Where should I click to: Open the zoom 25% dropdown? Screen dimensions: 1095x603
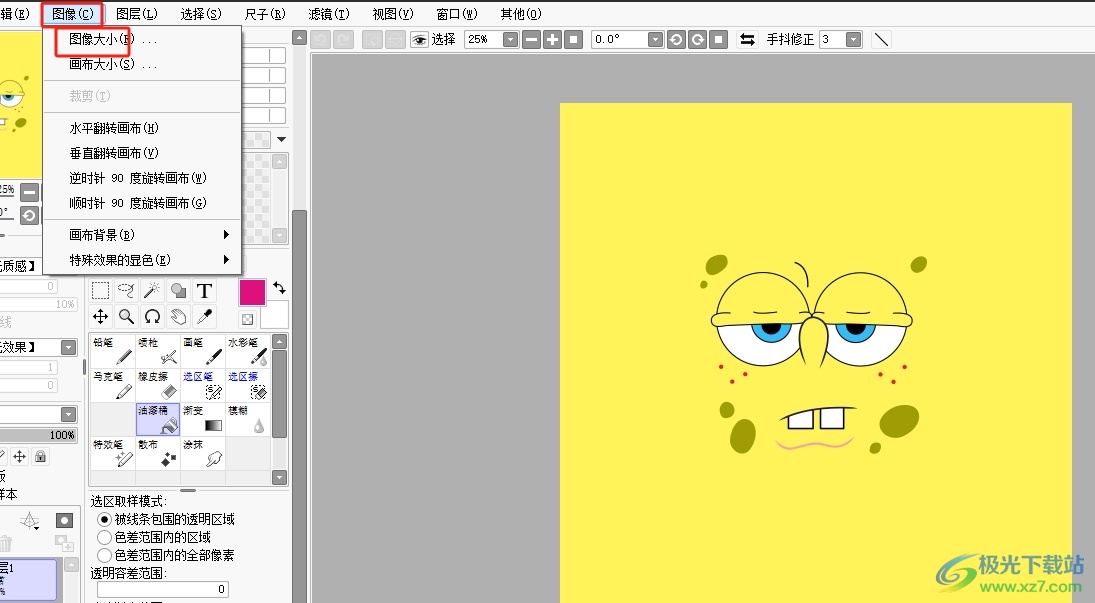coord(510,40)
